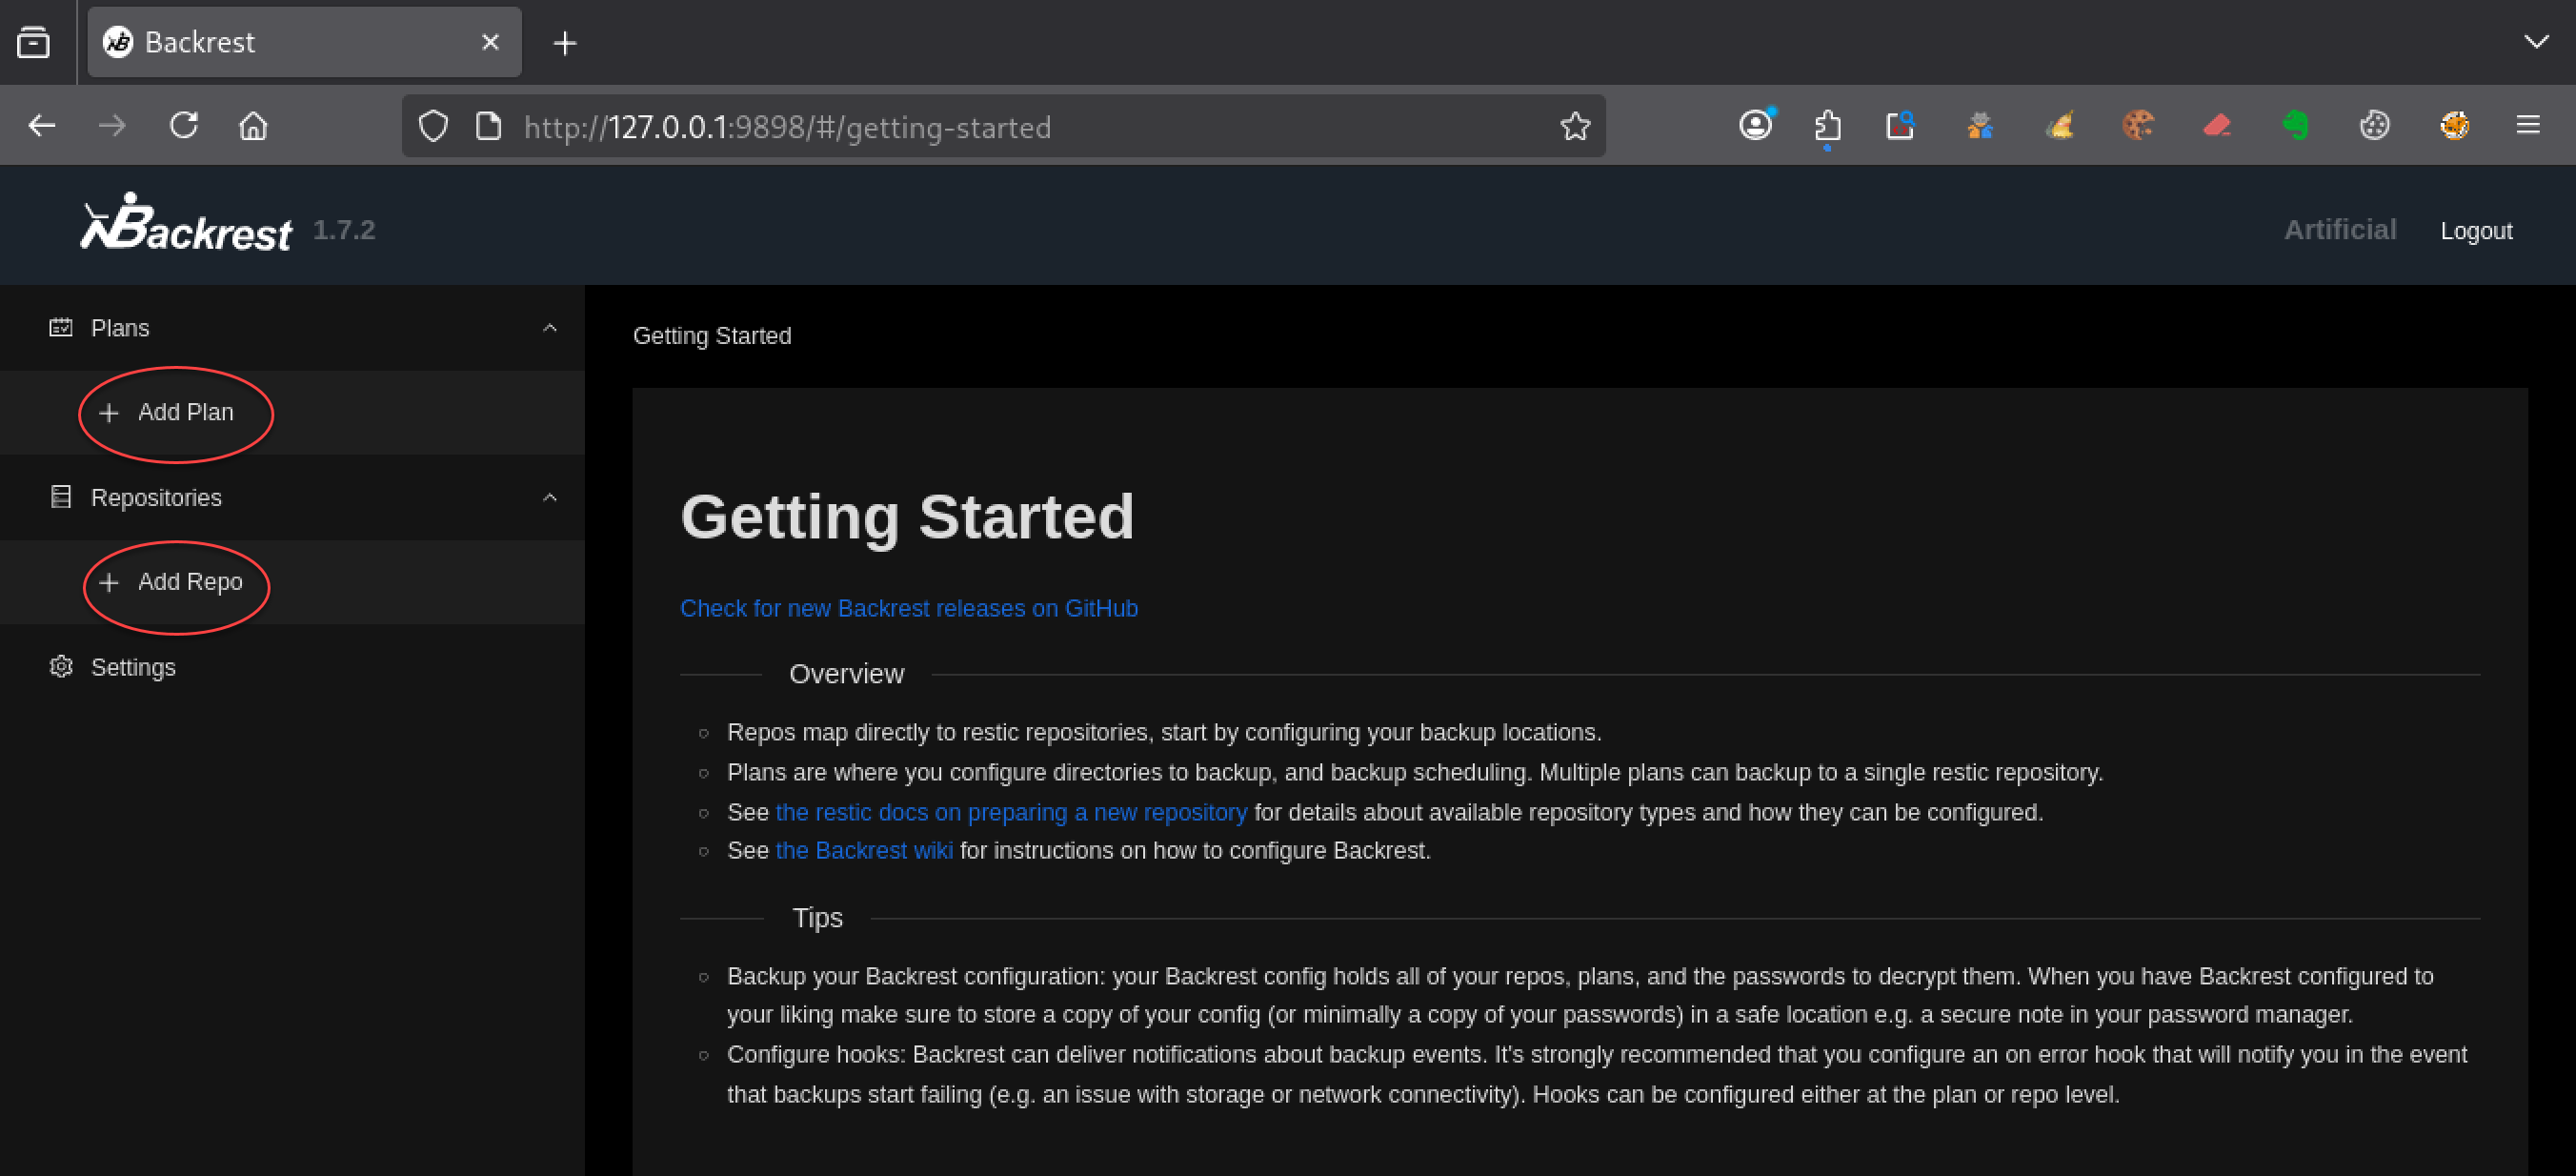Open the Backrest wiki link
The height and width of the screenshot is (1176, 2576).
[864, 850]
